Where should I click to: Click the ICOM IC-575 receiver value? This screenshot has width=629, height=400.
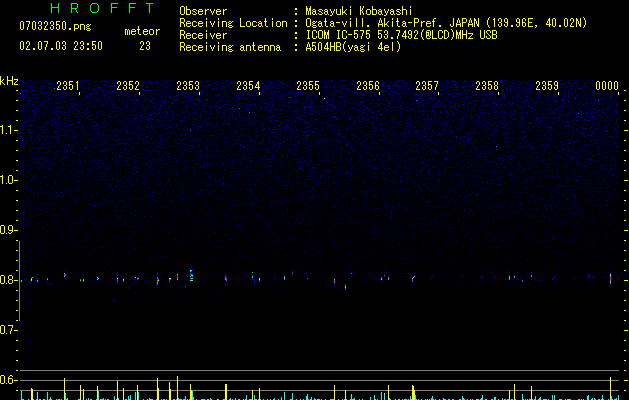pos(401,35)
